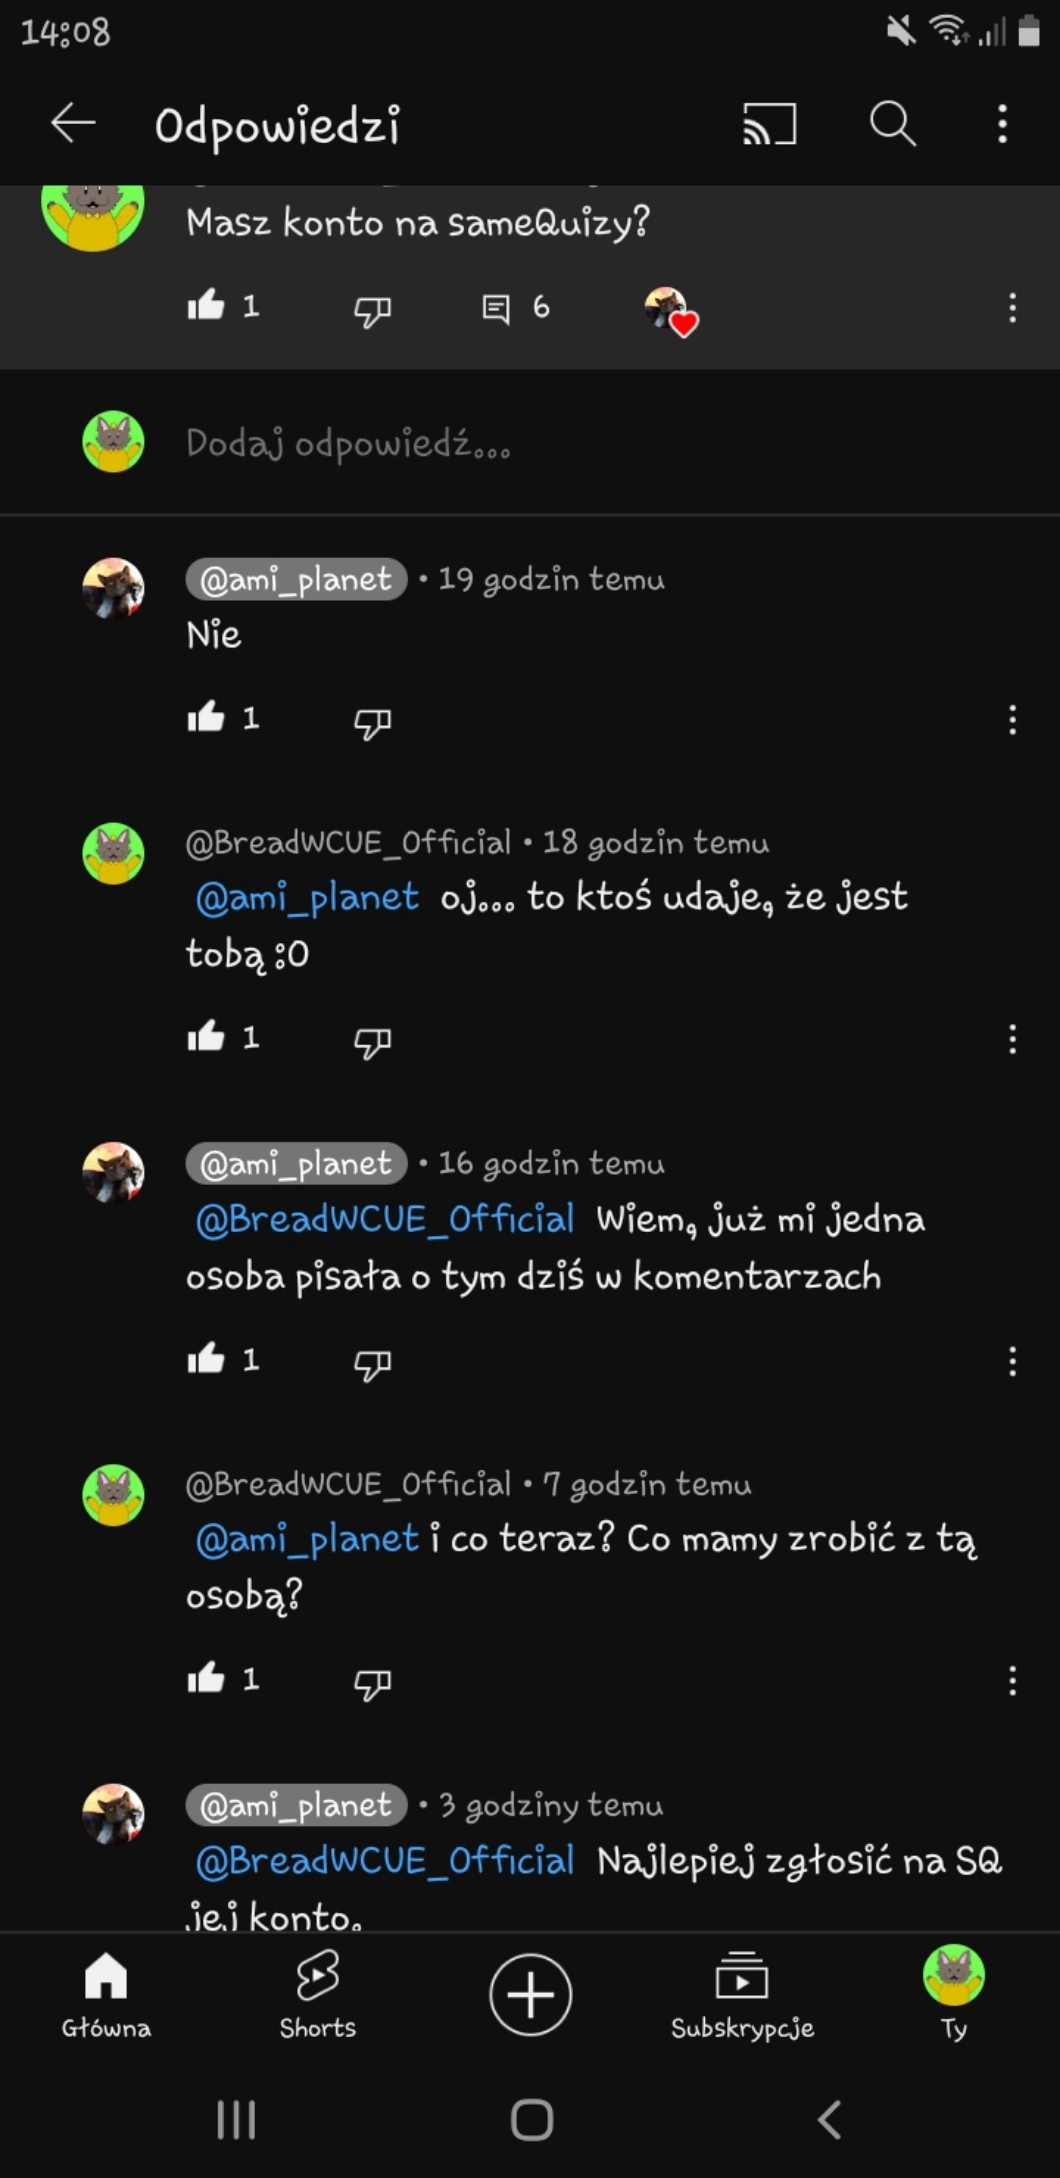This screenshot has width=1060, height=2178.
Task: Dislike the "Masz konto na sameQuizy?" comment
Action: [x=372, y=310]
